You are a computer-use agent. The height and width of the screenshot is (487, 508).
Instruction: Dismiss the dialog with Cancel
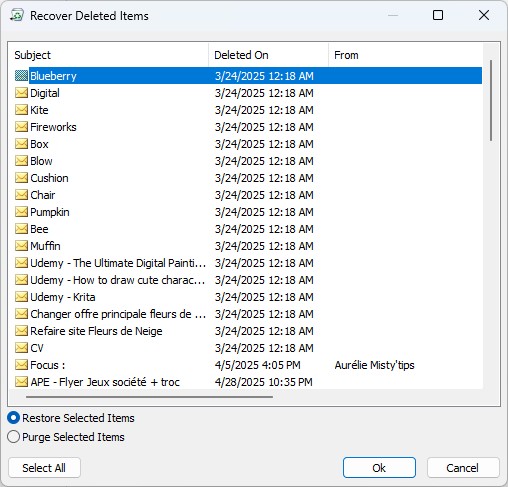tap(463, 468)
